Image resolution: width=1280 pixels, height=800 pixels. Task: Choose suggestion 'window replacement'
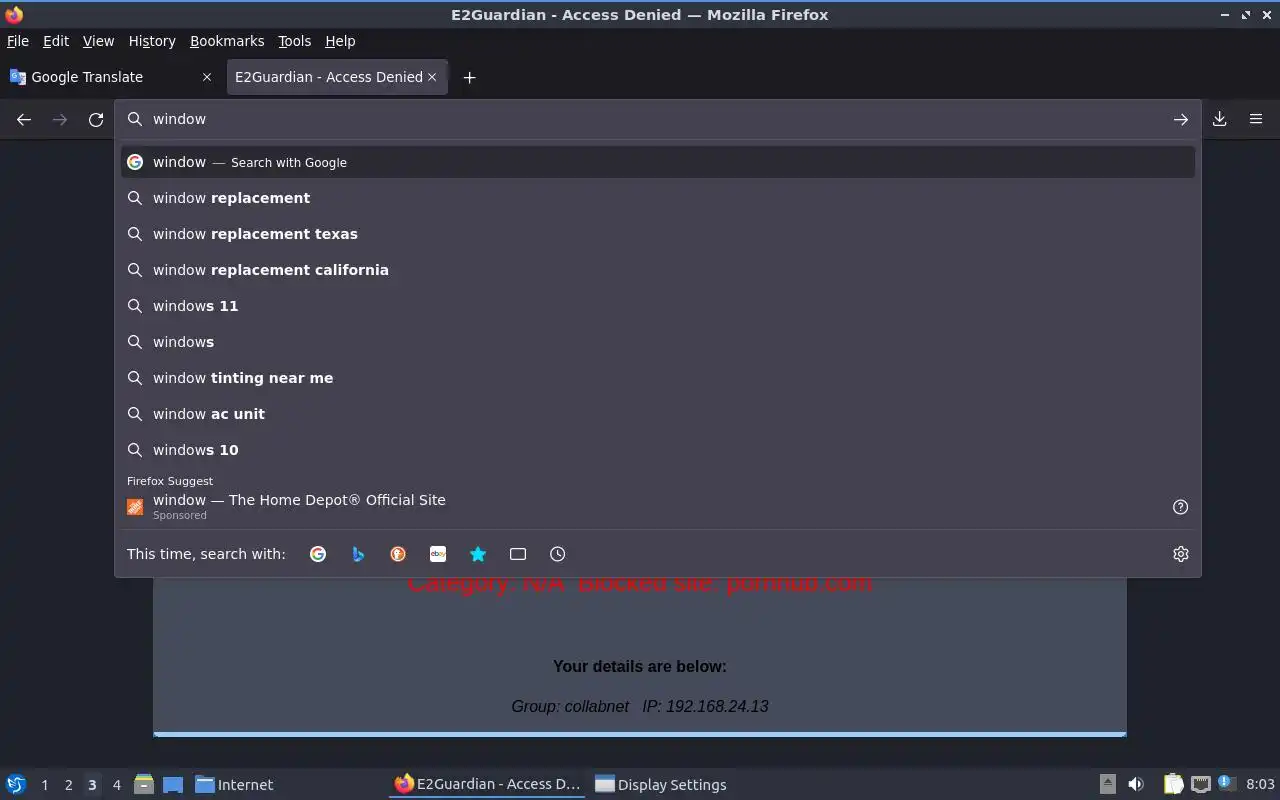(x=658, y=198)
